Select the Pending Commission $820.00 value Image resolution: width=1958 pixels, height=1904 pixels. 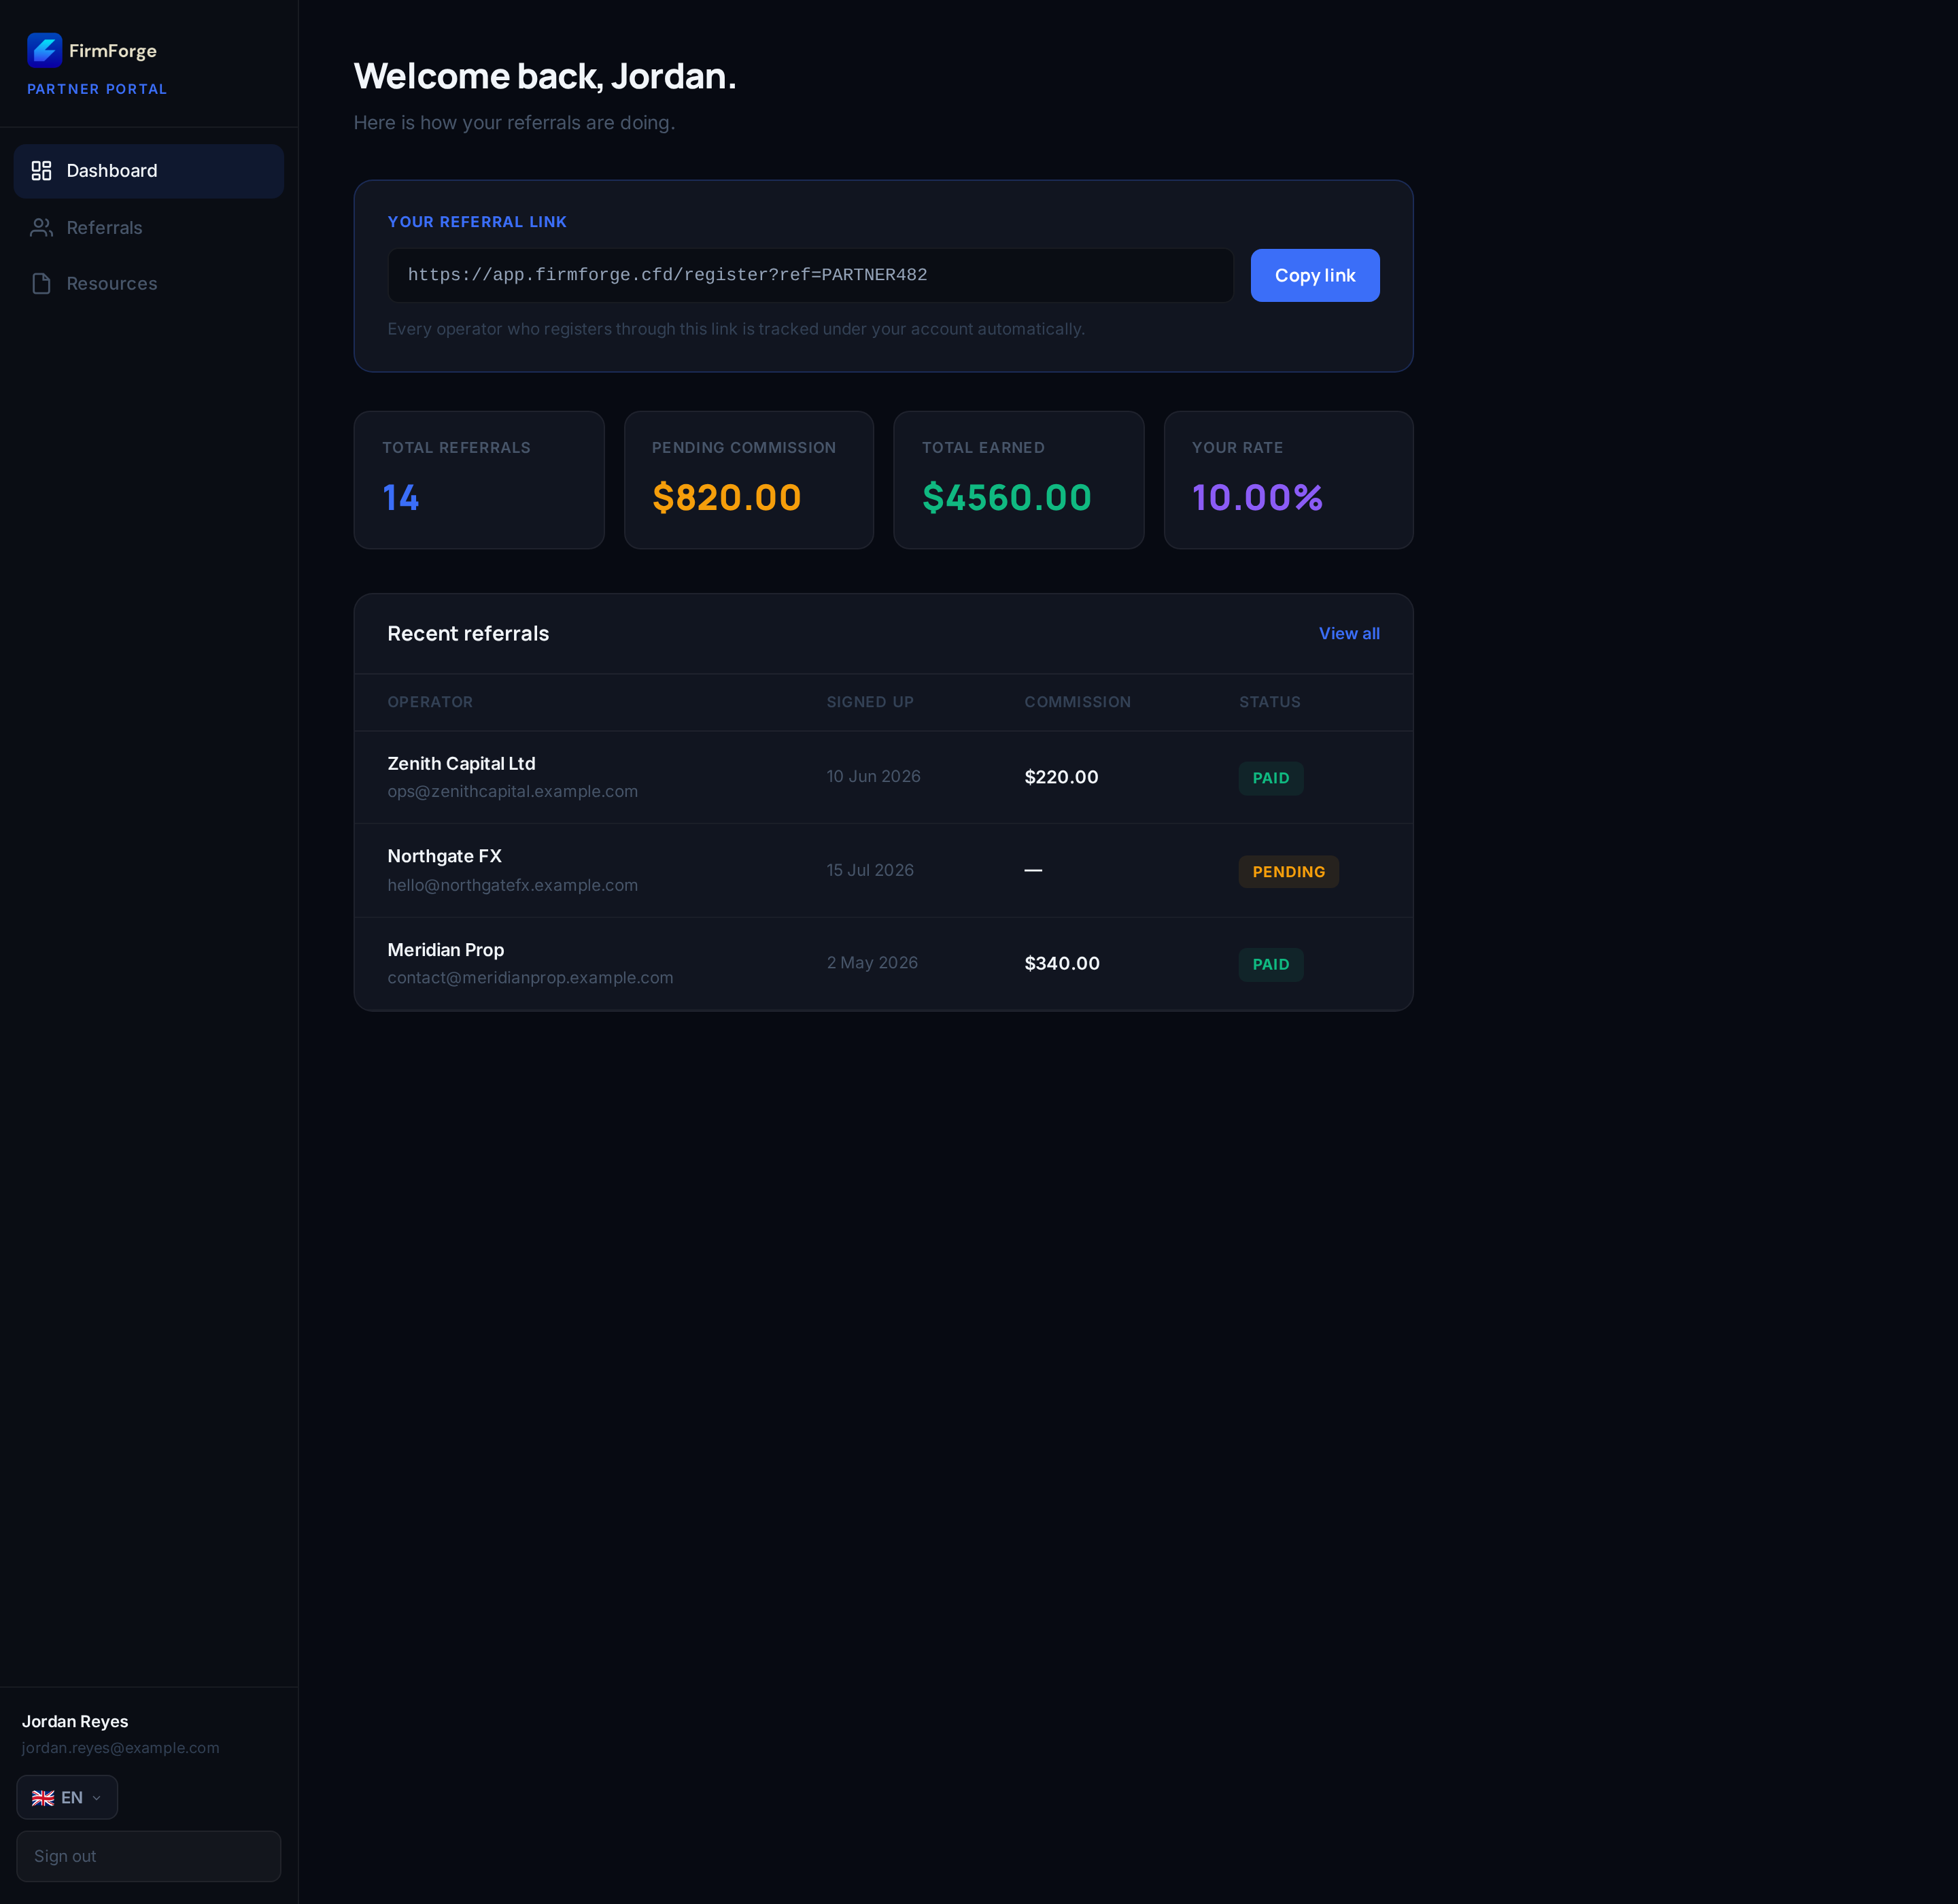(727, 498)
